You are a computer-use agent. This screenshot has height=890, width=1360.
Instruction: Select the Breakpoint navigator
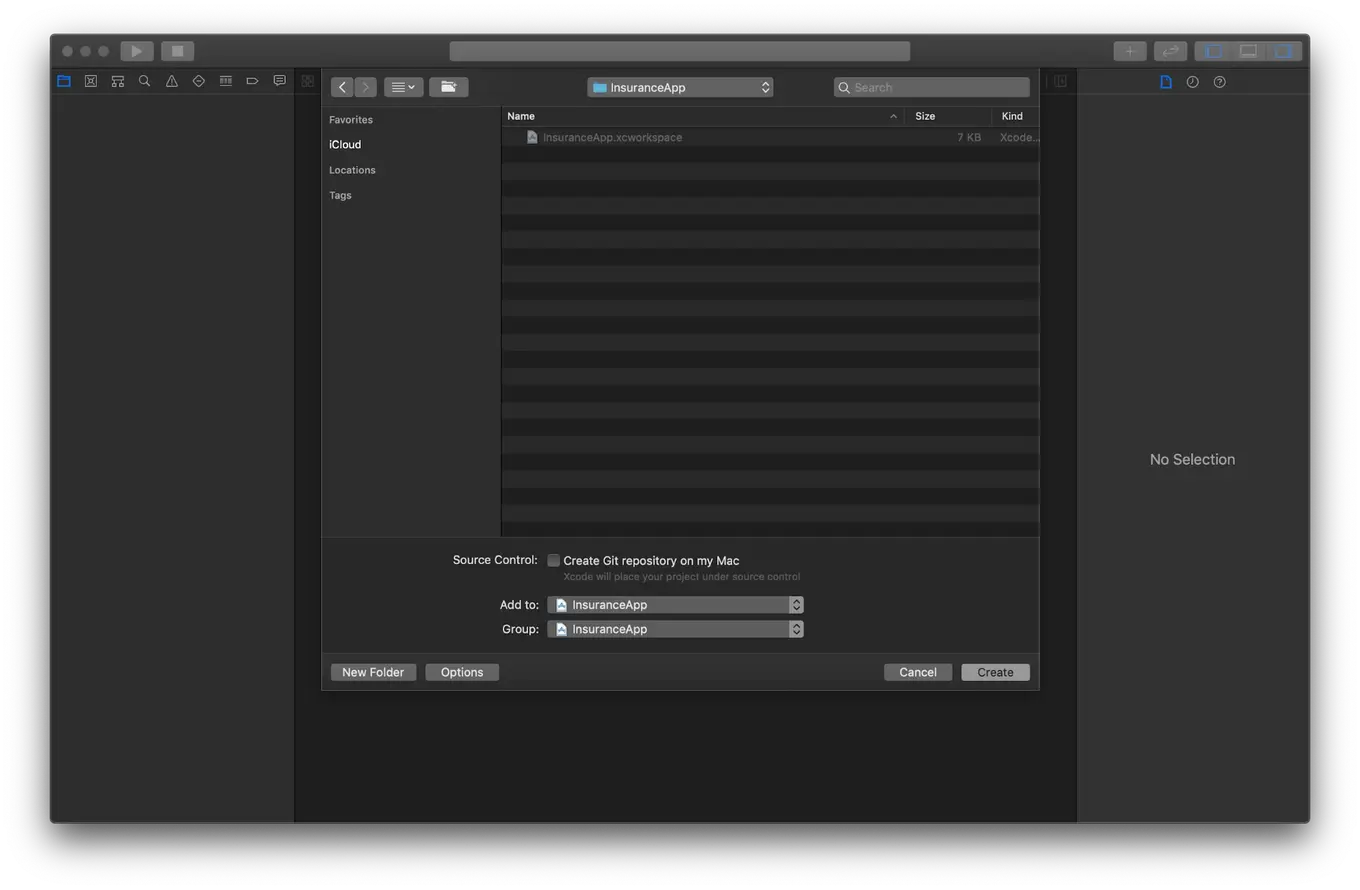click(x=252, y=81)
